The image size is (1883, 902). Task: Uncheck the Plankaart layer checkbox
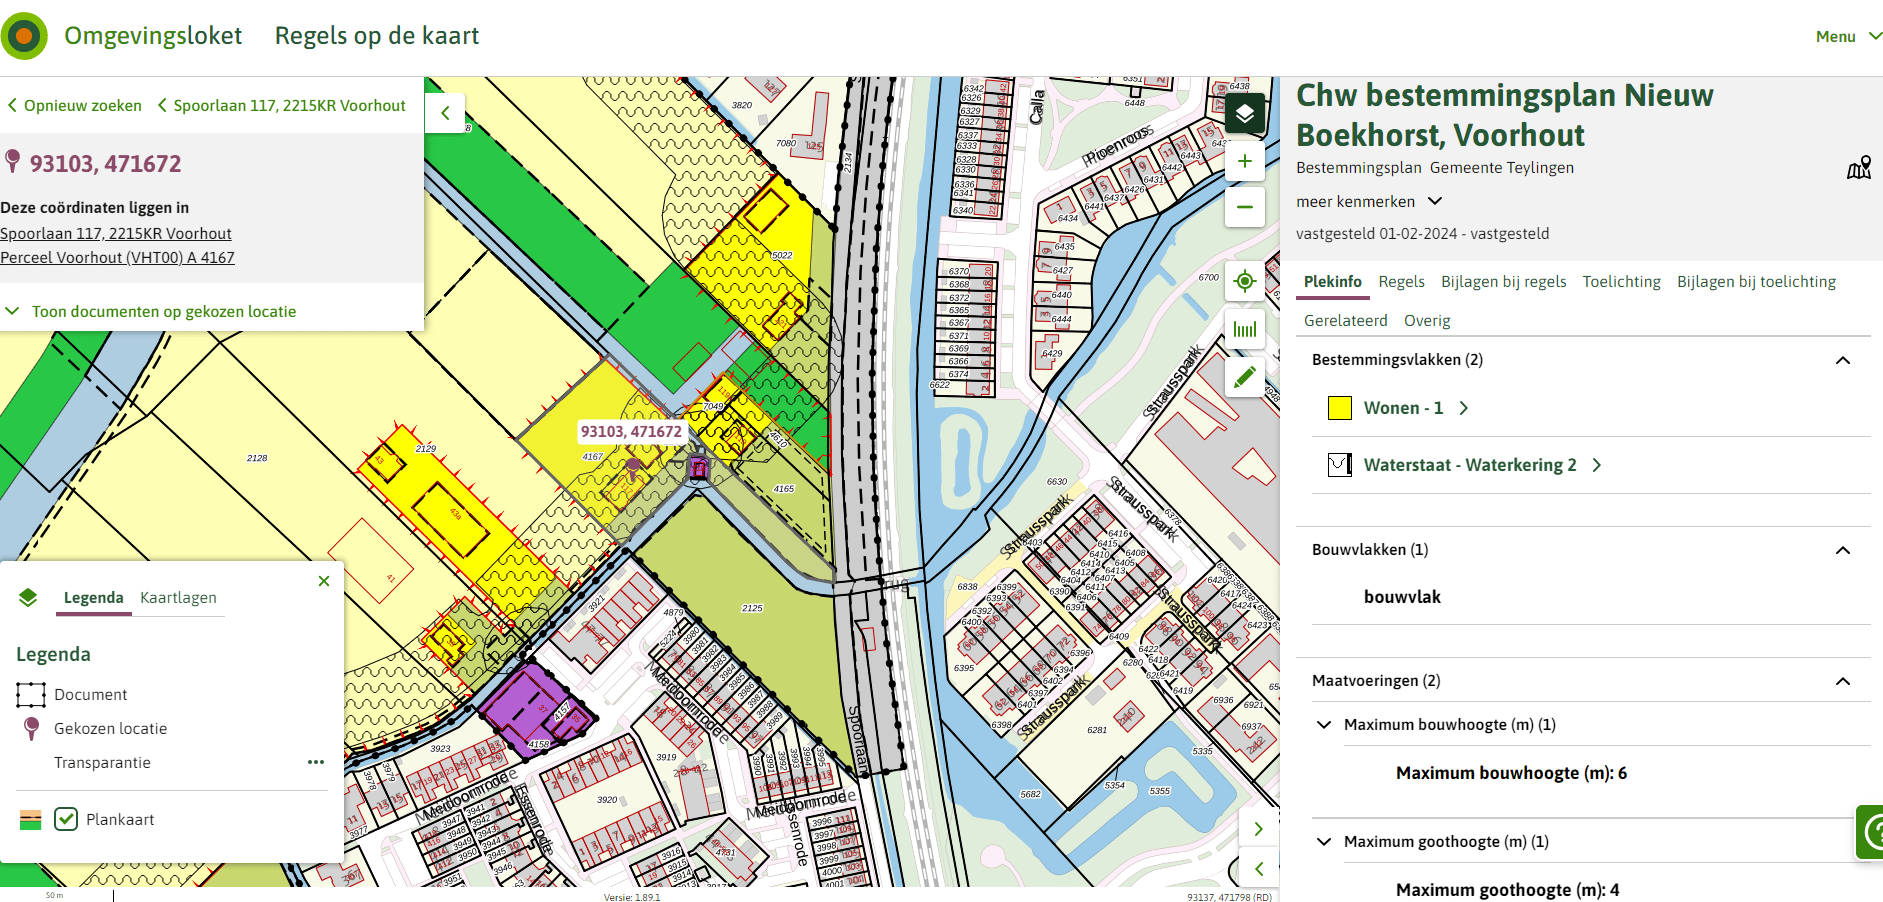[x=66, y=819]
